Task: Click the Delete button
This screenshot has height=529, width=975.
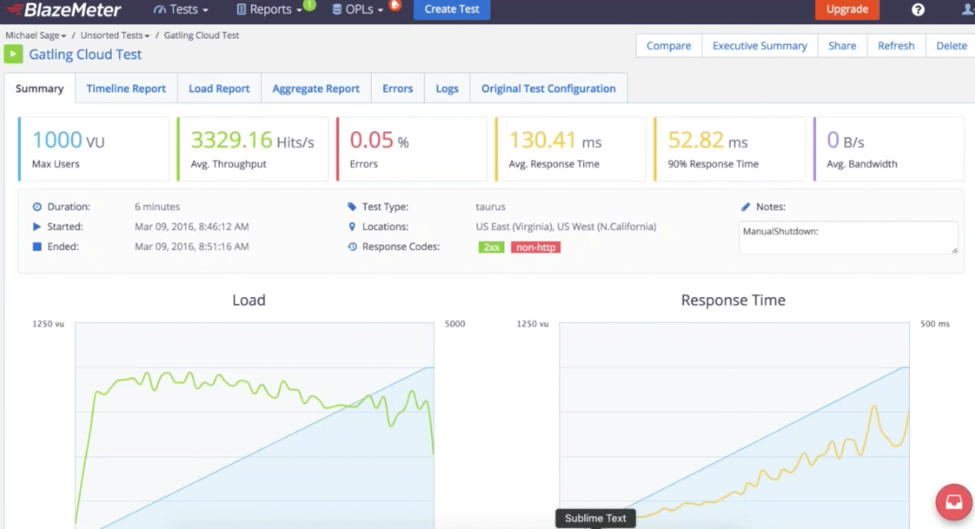Action: [951, 45]
